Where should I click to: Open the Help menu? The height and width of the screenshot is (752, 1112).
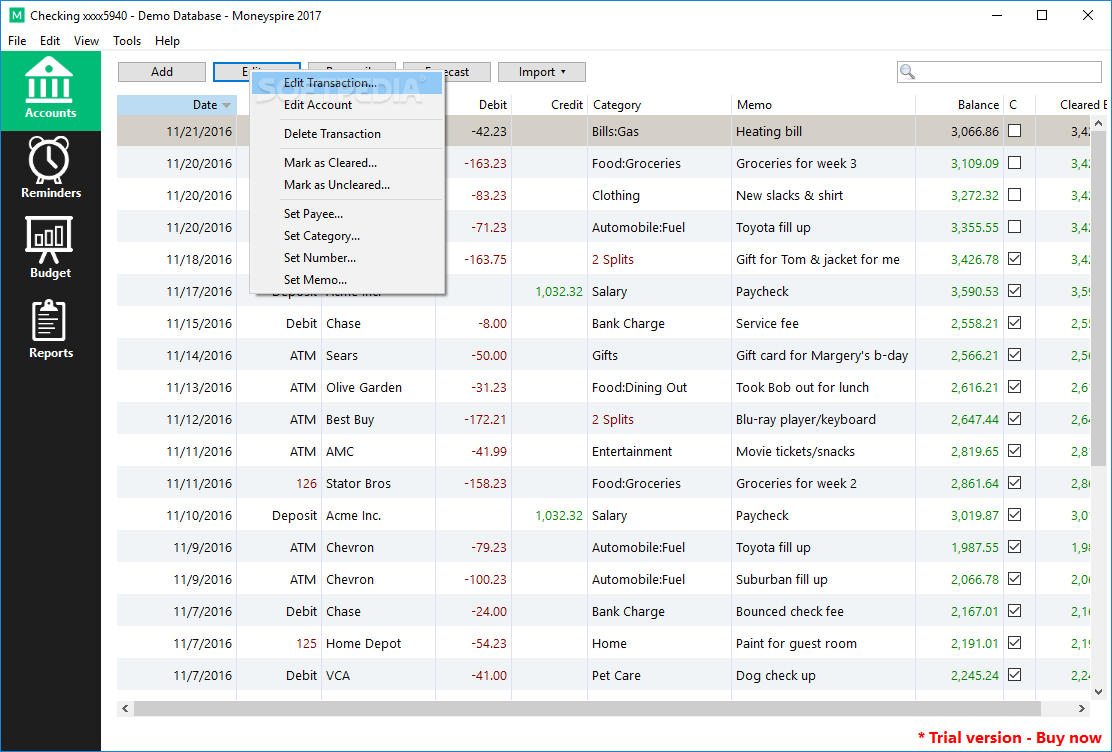[167, 41]
